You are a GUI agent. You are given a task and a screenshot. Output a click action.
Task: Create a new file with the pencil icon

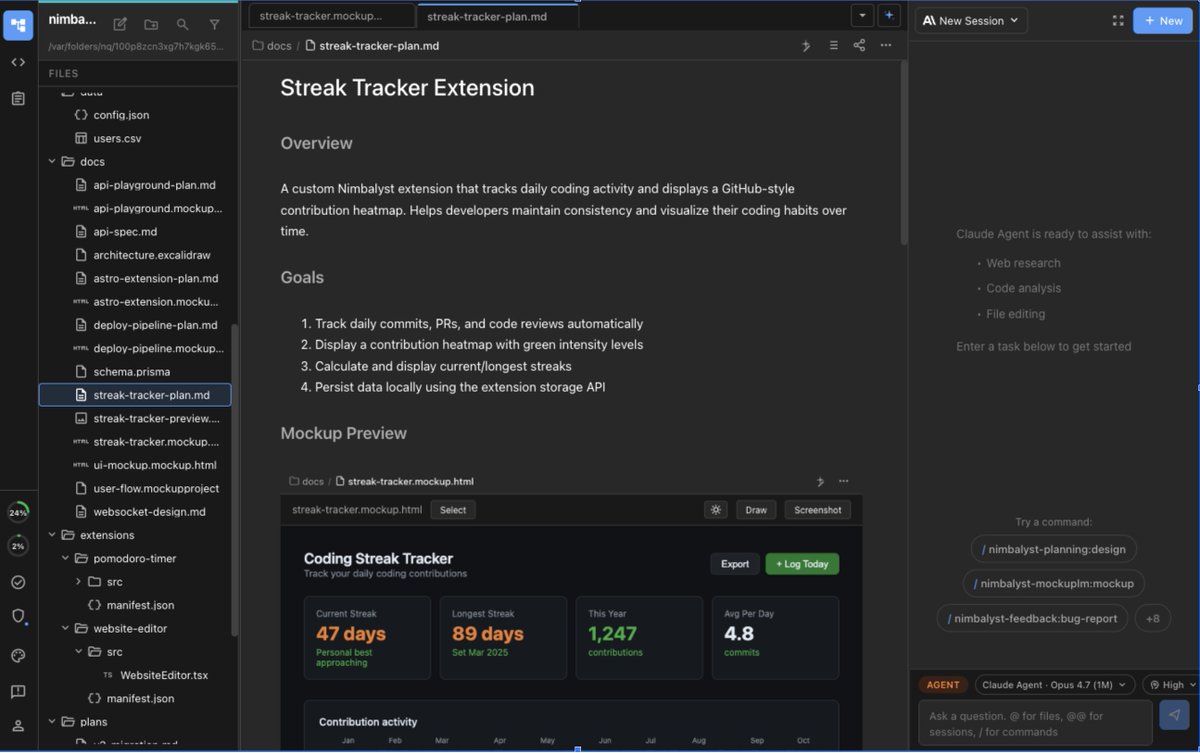(x=120, y=24)
